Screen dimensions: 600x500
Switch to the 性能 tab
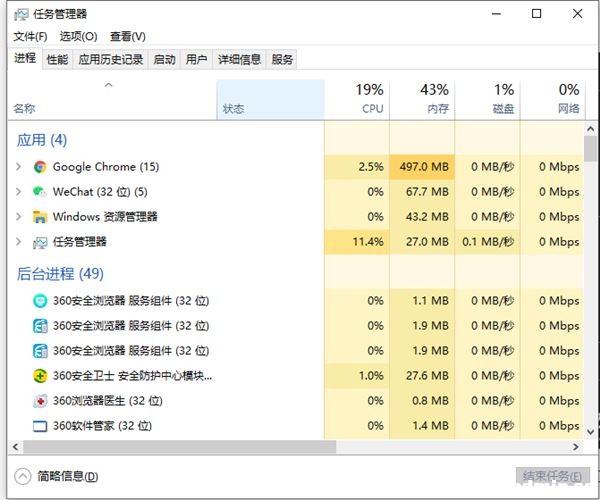coord(57,59)
